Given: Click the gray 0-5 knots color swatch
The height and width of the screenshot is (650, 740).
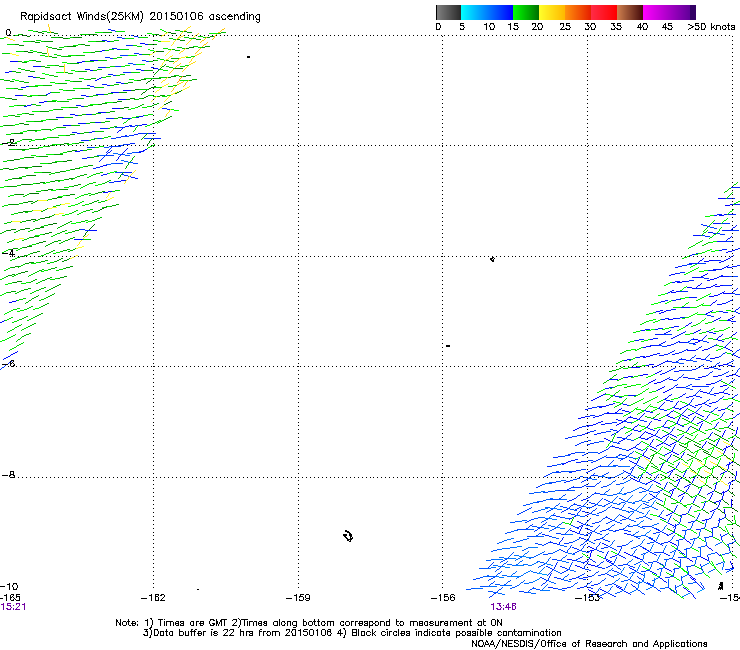Looking at the screenshot, I should (x=448, y=12).
